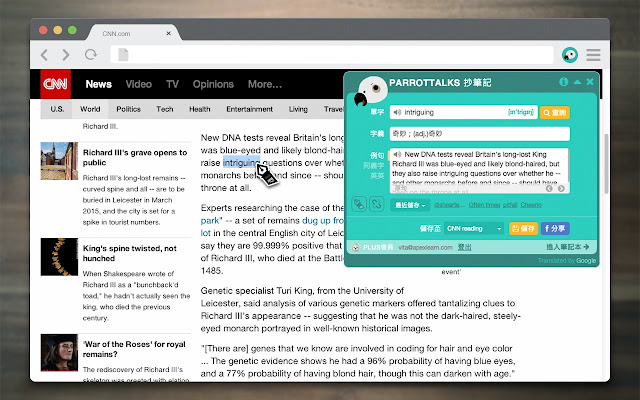Click the orange 查詢 search button
The image size is (640, 400).
[x=555, y=112]
